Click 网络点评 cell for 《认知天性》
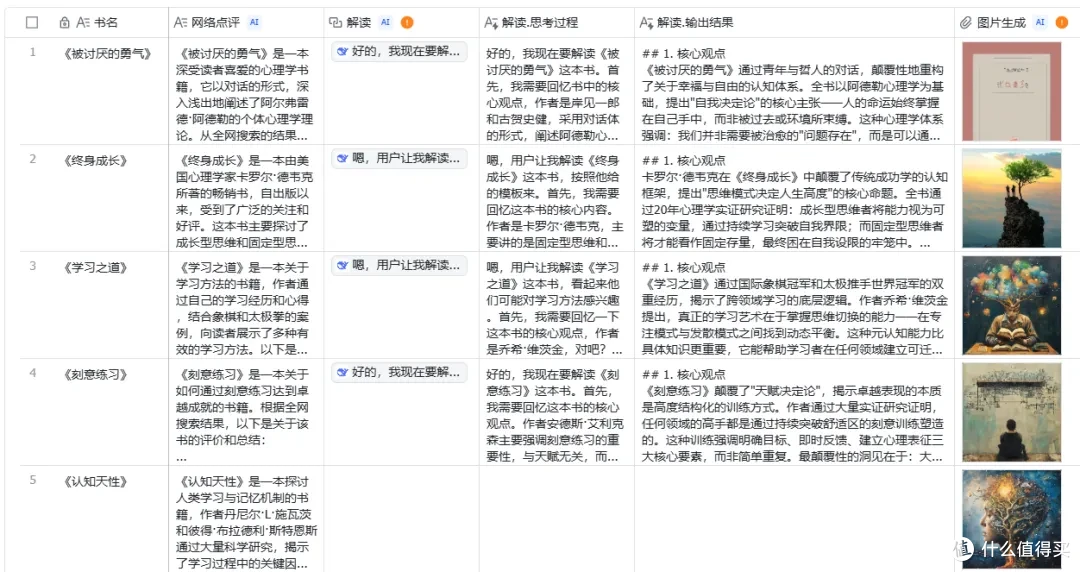This screenshot has width=1080, height=572. (x=246, y=519)
